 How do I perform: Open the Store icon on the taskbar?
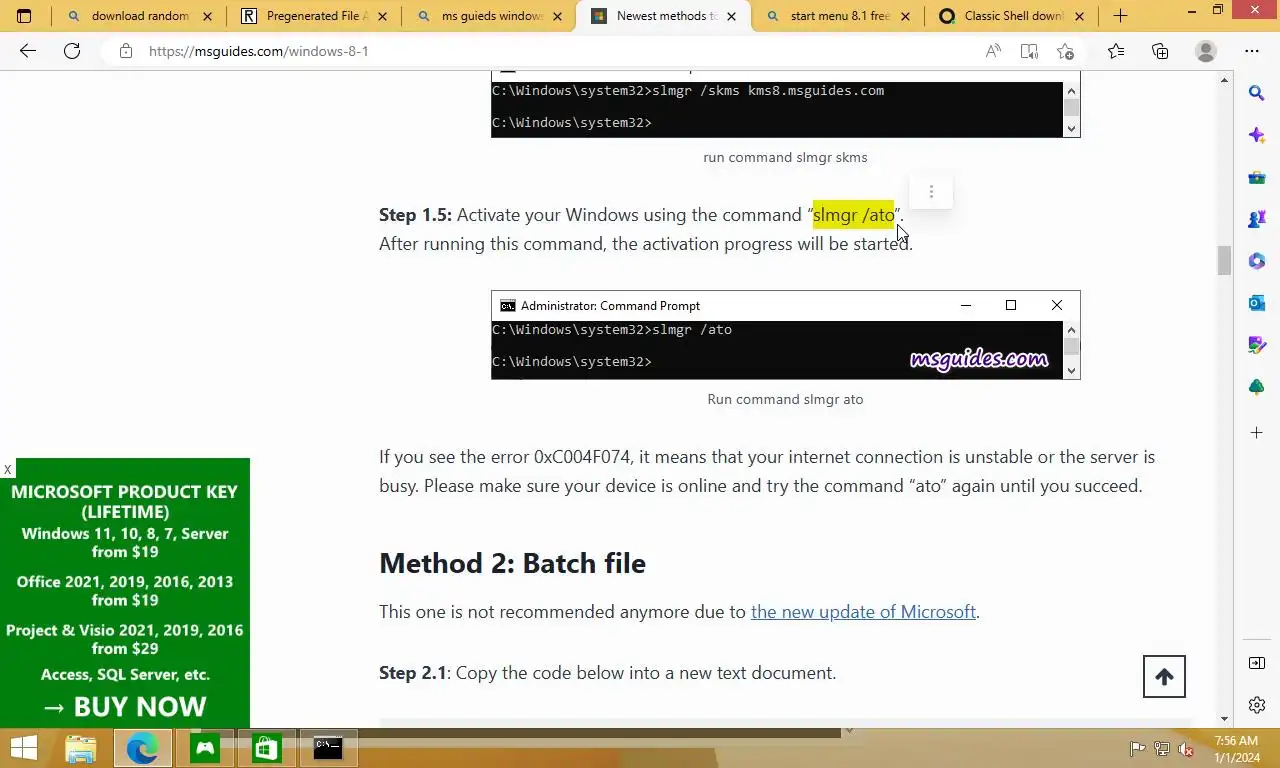click(266, 748)
